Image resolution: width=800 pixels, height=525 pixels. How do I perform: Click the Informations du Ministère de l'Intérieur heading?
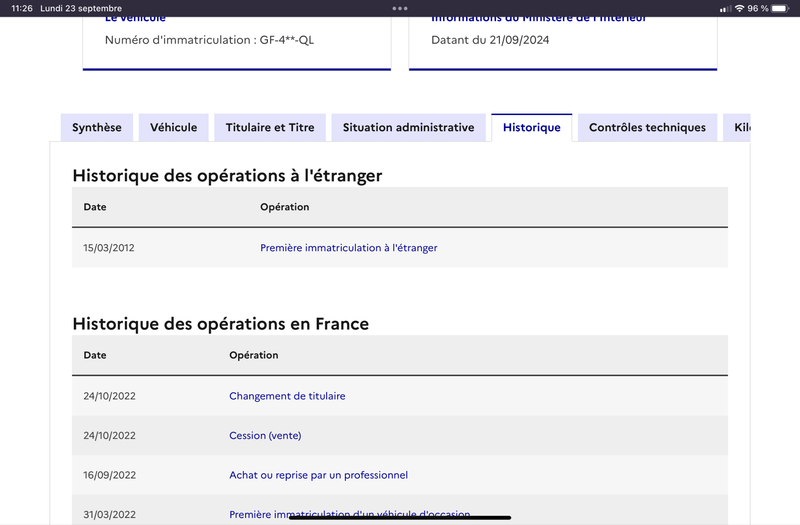coord(538,19)
